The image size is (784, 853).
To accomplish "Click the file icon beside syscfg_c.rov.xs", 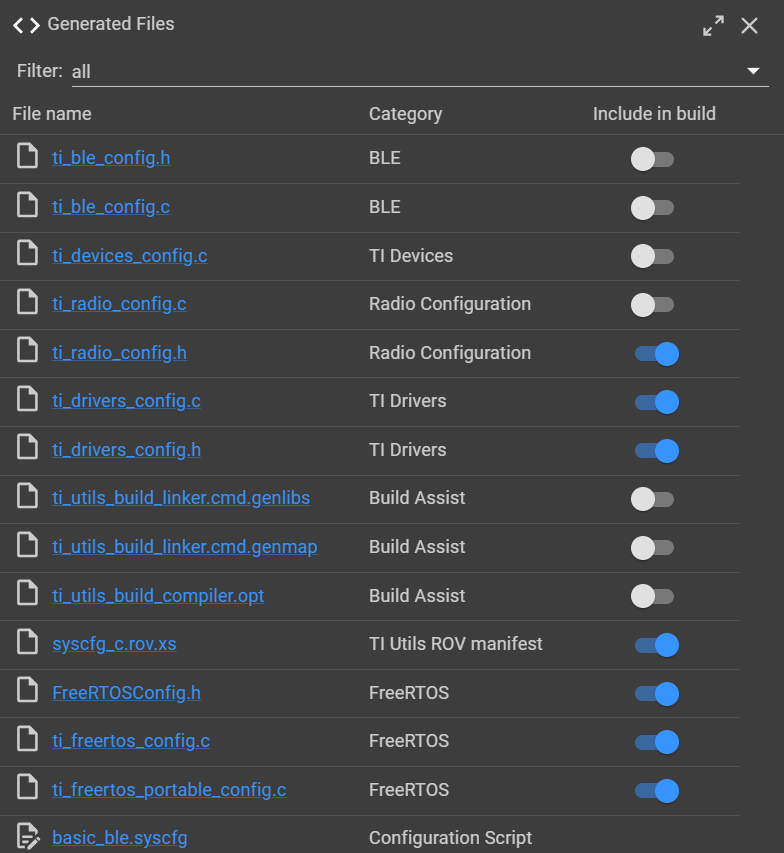I will point(27,645).
